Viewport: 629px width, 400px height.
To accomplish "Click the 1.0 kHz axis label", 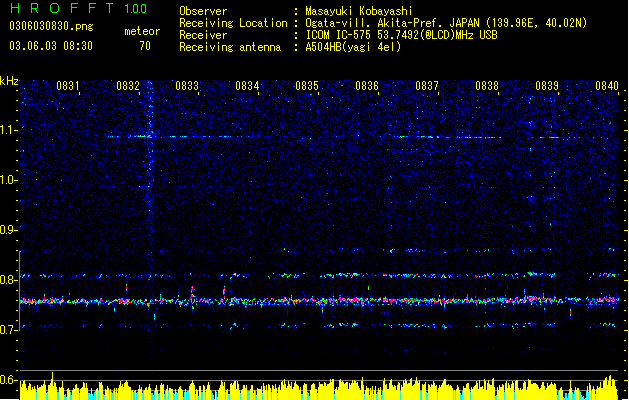I will [x=9, y=180].
